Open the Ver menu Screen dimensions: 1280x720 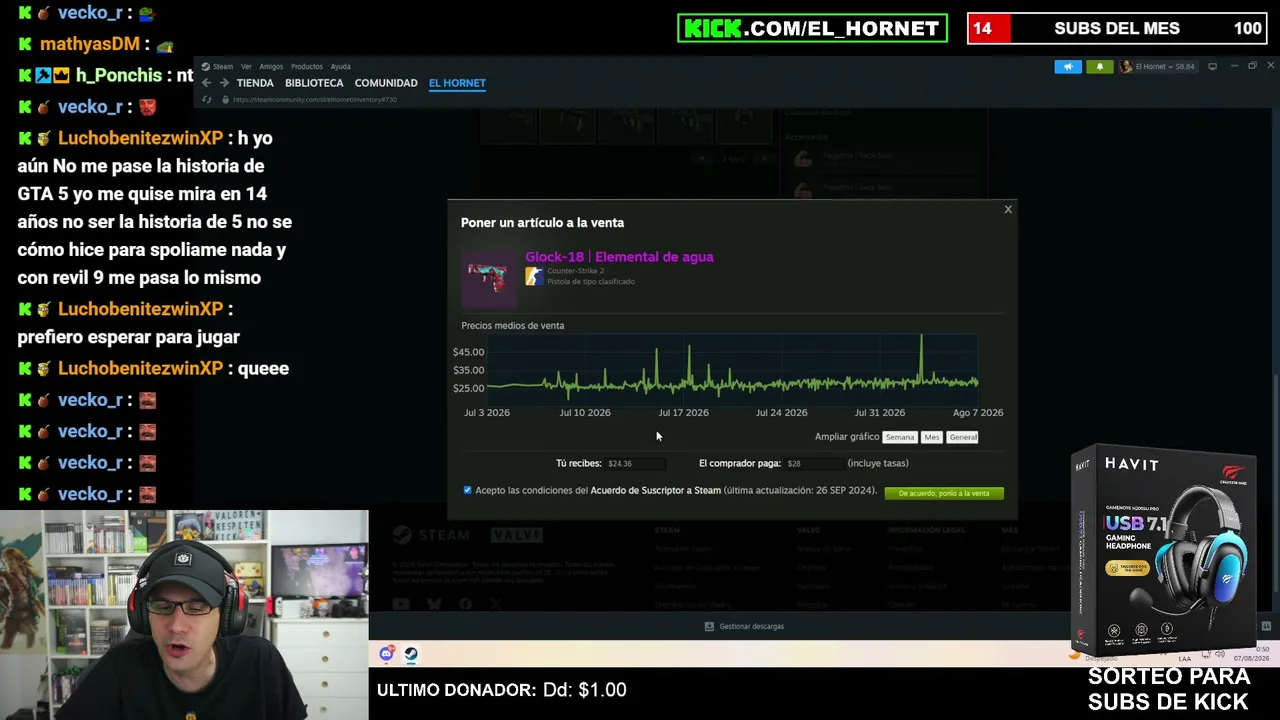coord(246,67)
